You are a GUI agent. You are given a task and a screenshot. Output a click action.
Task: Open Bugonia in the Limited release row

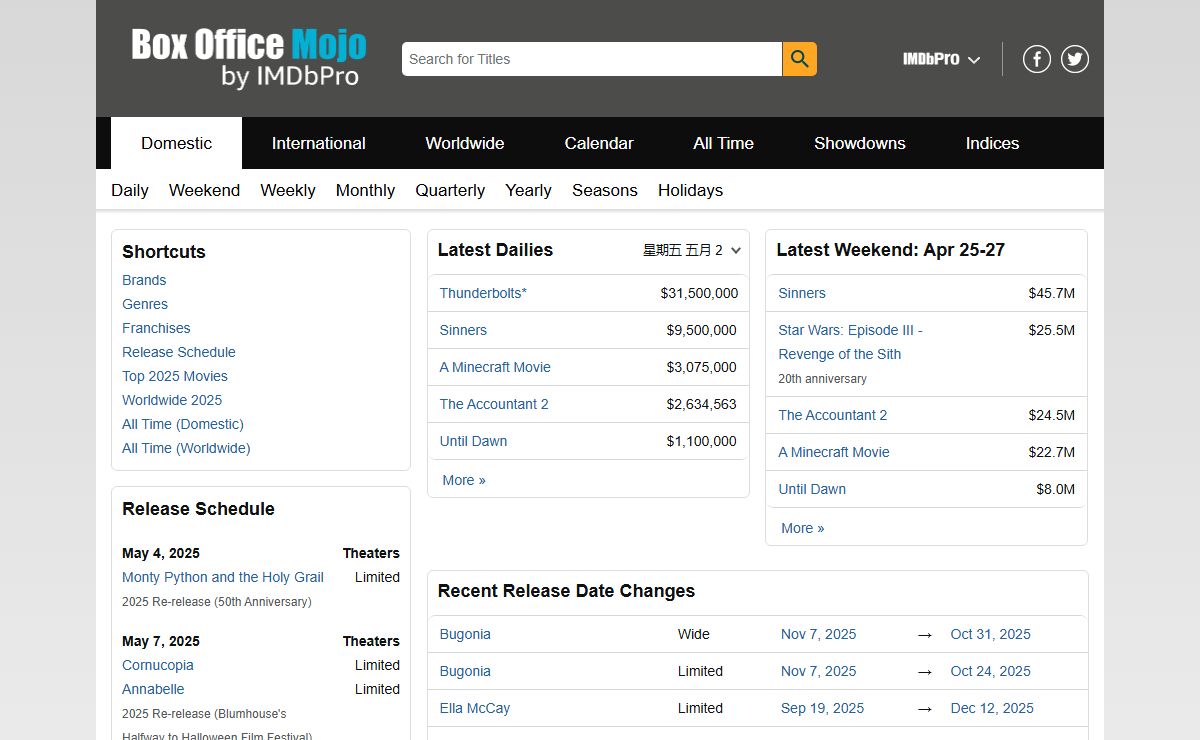(x=465, y=671)
